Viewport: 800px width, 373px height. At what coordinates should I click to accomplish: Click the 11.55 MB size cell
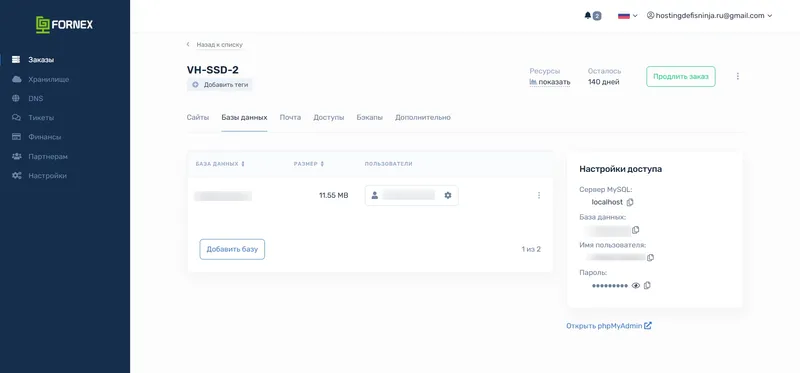(x=334, y=195)
